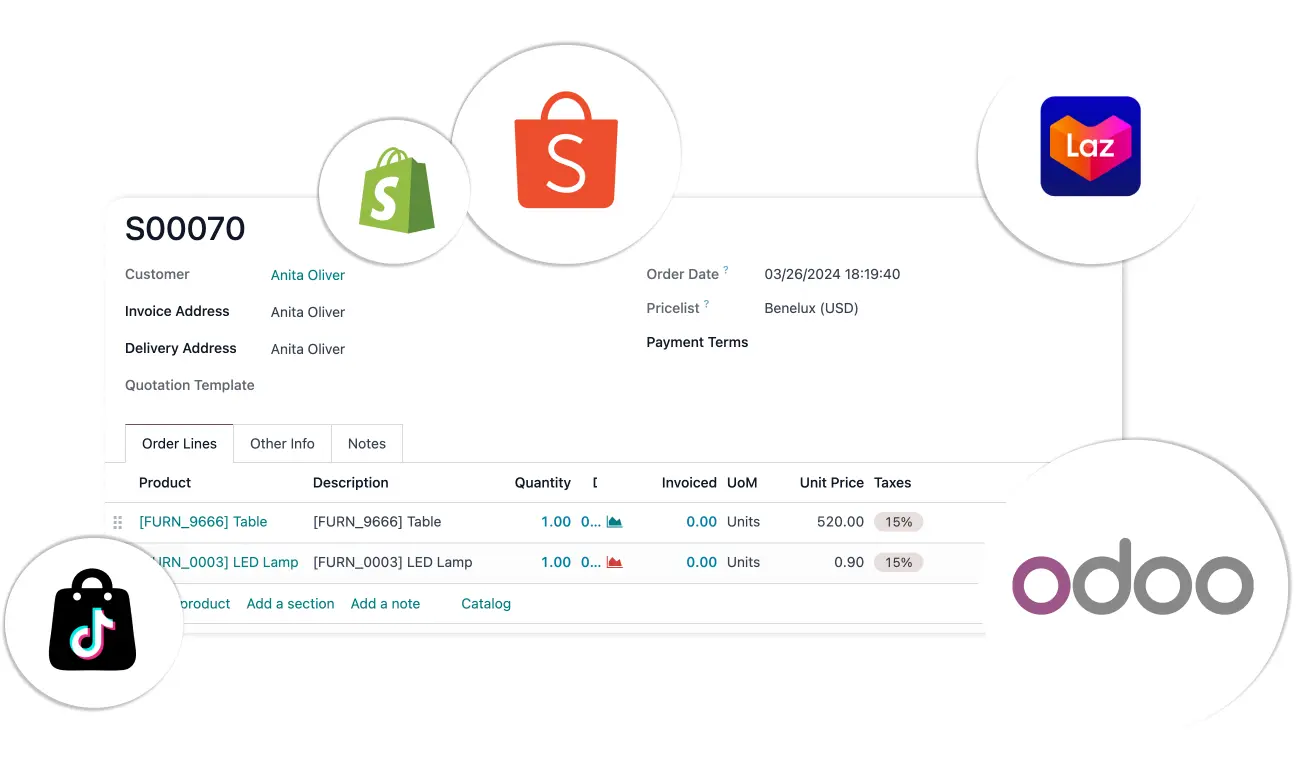
Task: Click Units UoM on Table row
Action: [743, 522]
